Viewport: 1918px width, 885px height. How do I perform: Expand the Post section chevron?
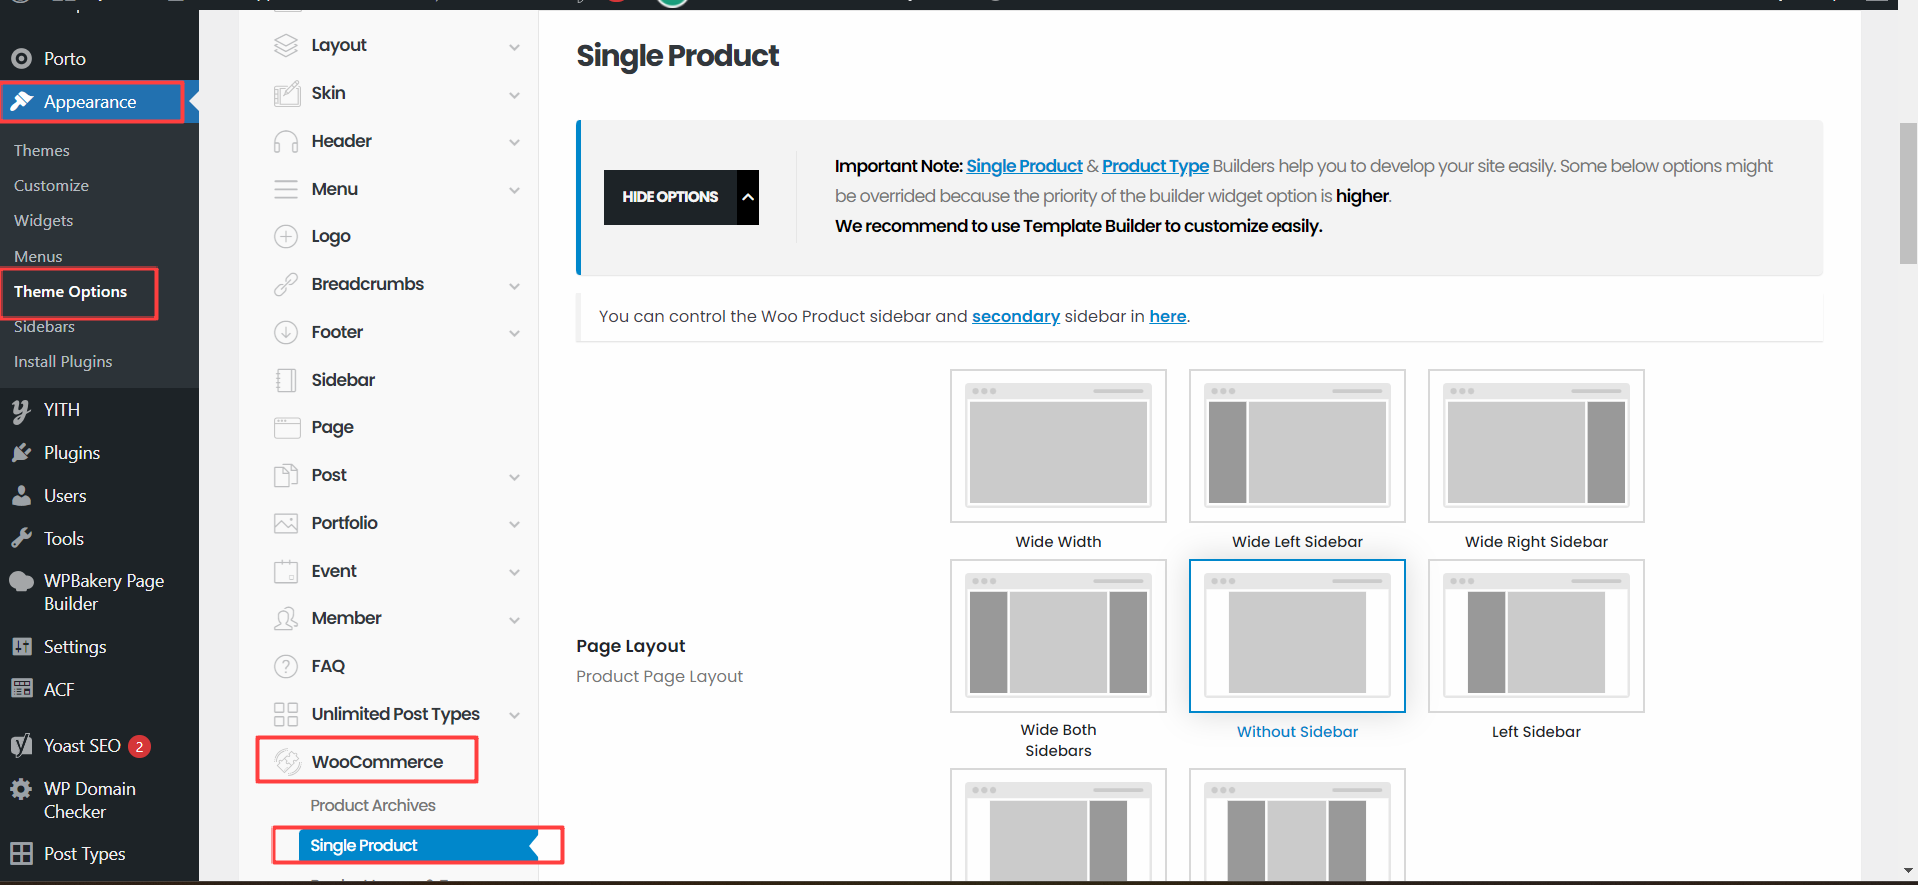514,477
